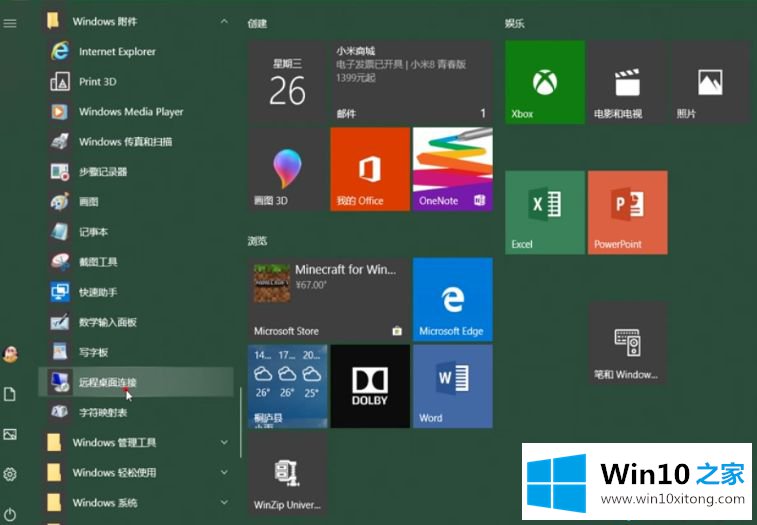Open Pictures from the left rail

tap(10, 434)
